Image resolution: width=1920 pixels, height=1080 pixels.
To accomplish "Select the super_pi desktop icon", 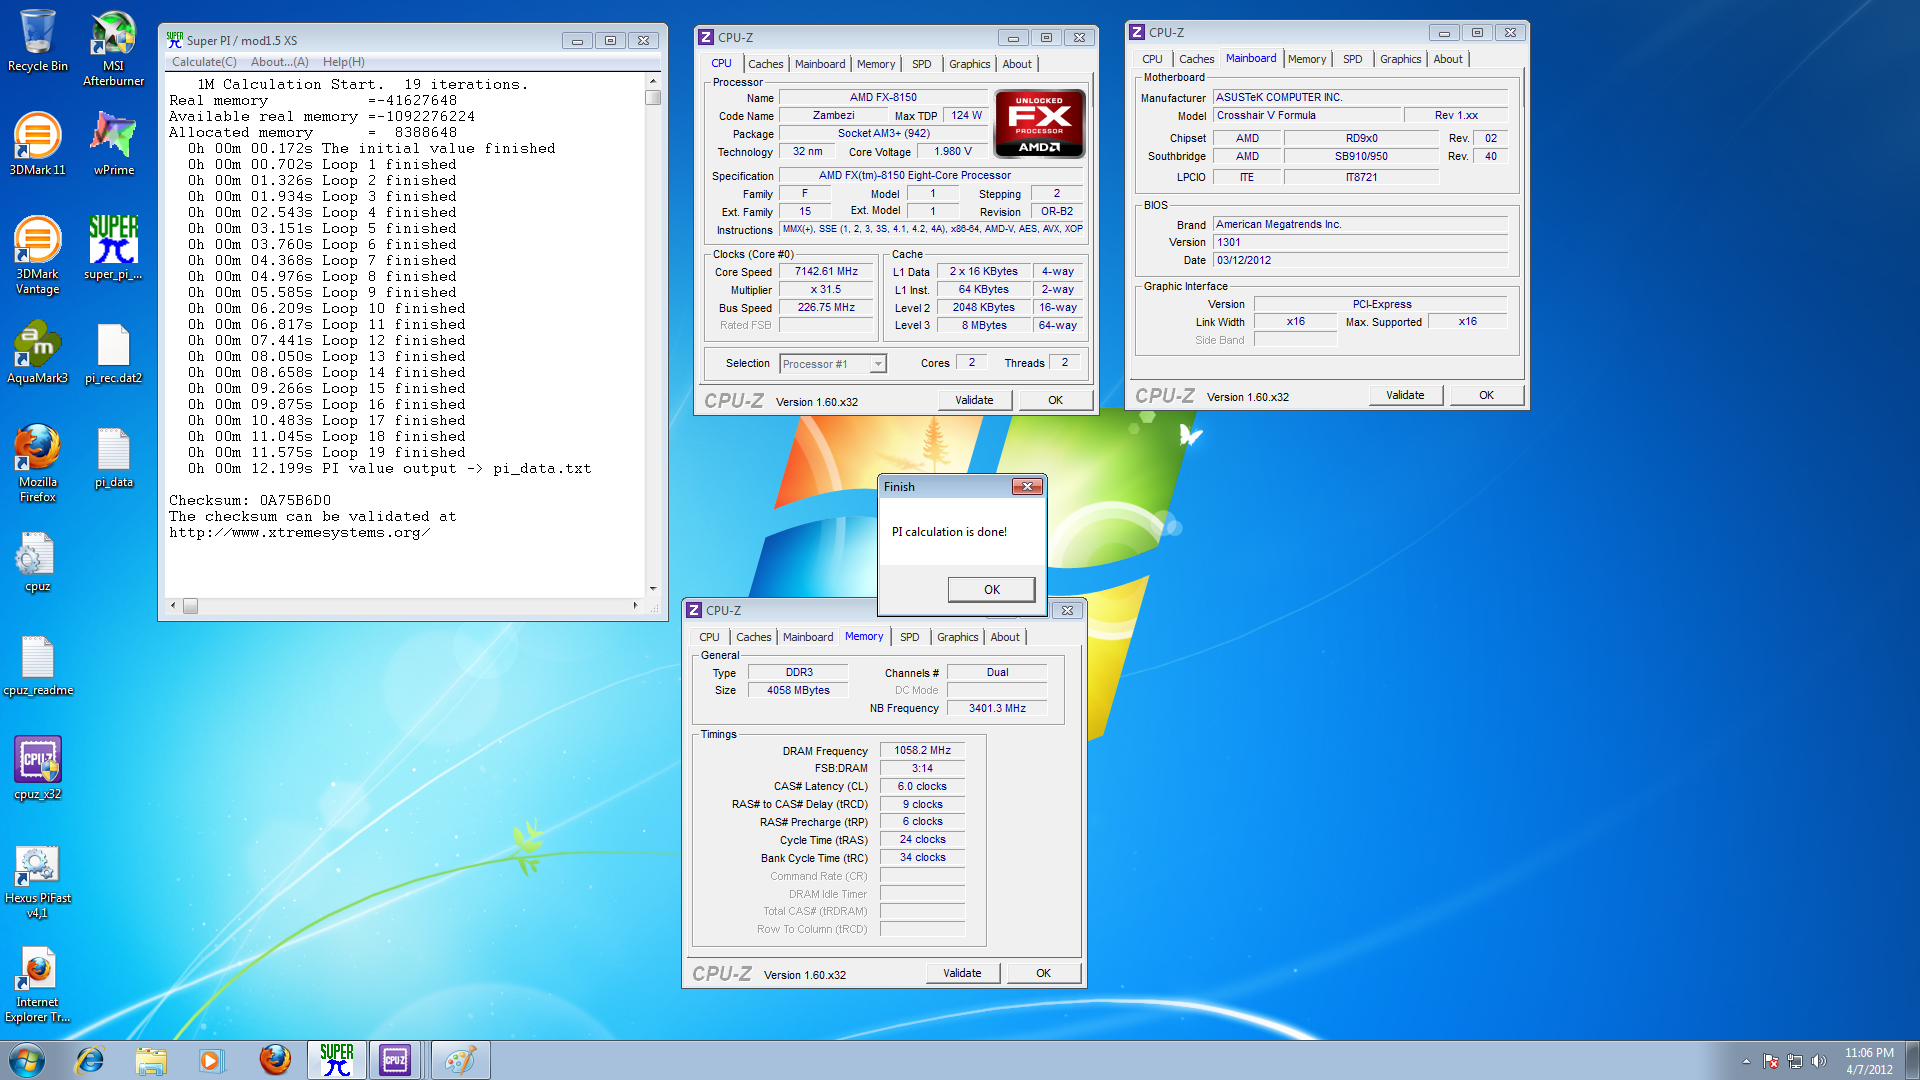I will 113,248.
